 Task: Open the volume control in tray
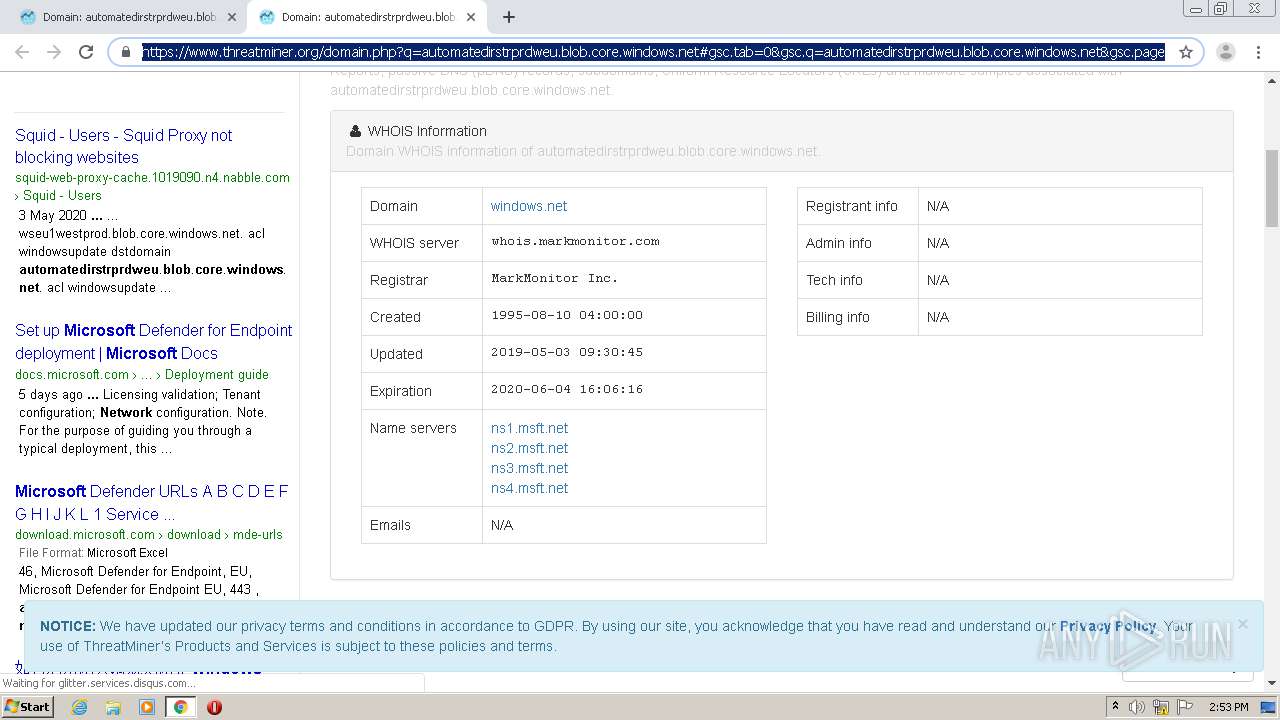pos(1137,707)
